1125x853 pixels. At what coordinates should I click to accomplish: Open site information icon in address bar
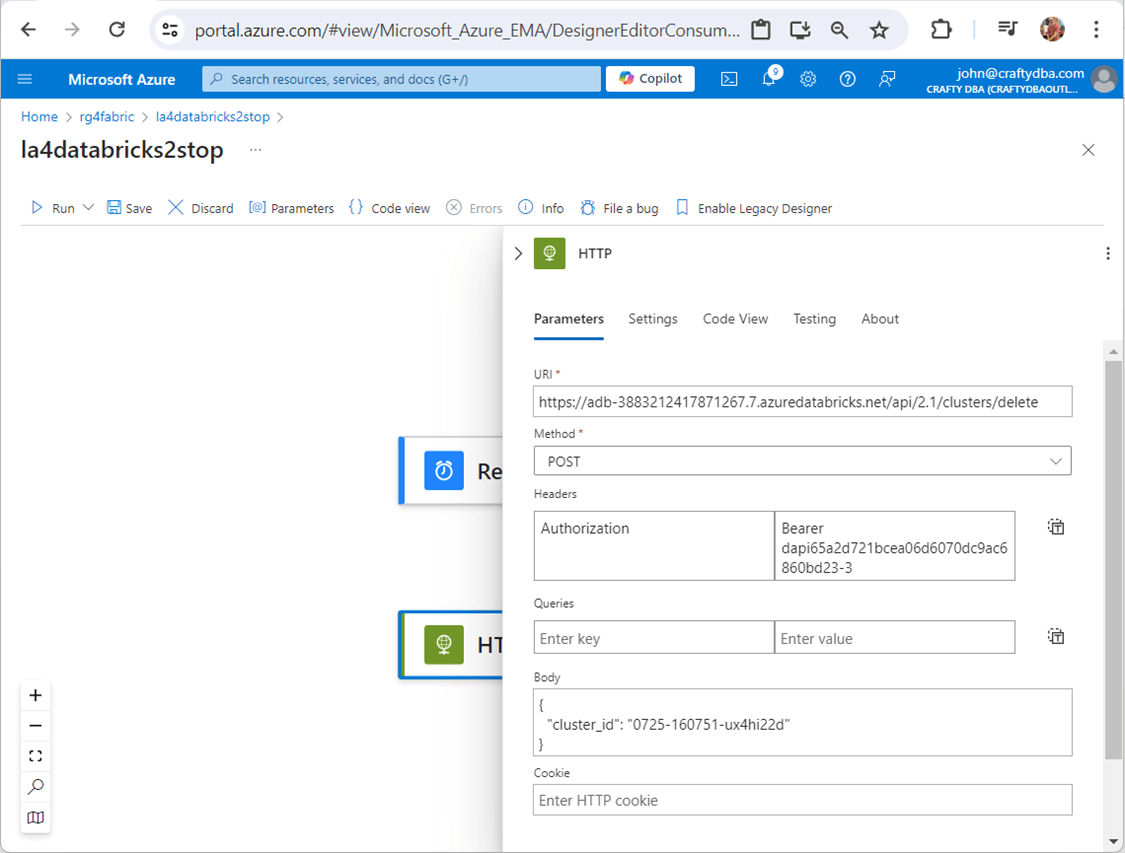tap(170, 30)
